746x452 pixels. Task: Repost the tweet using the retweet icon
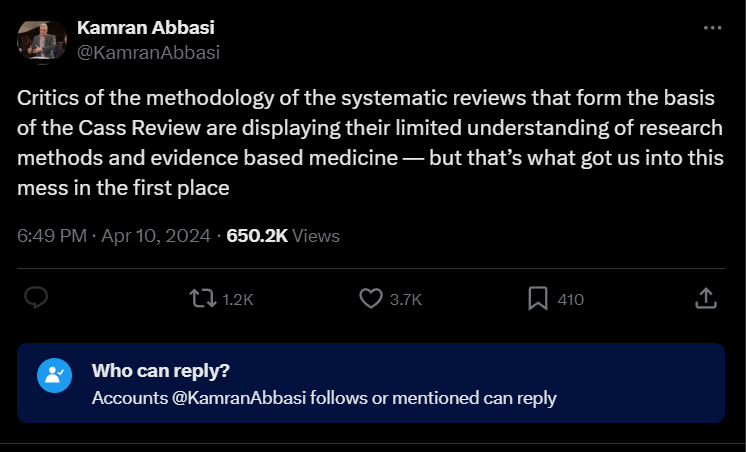click(x=201, y=298)
